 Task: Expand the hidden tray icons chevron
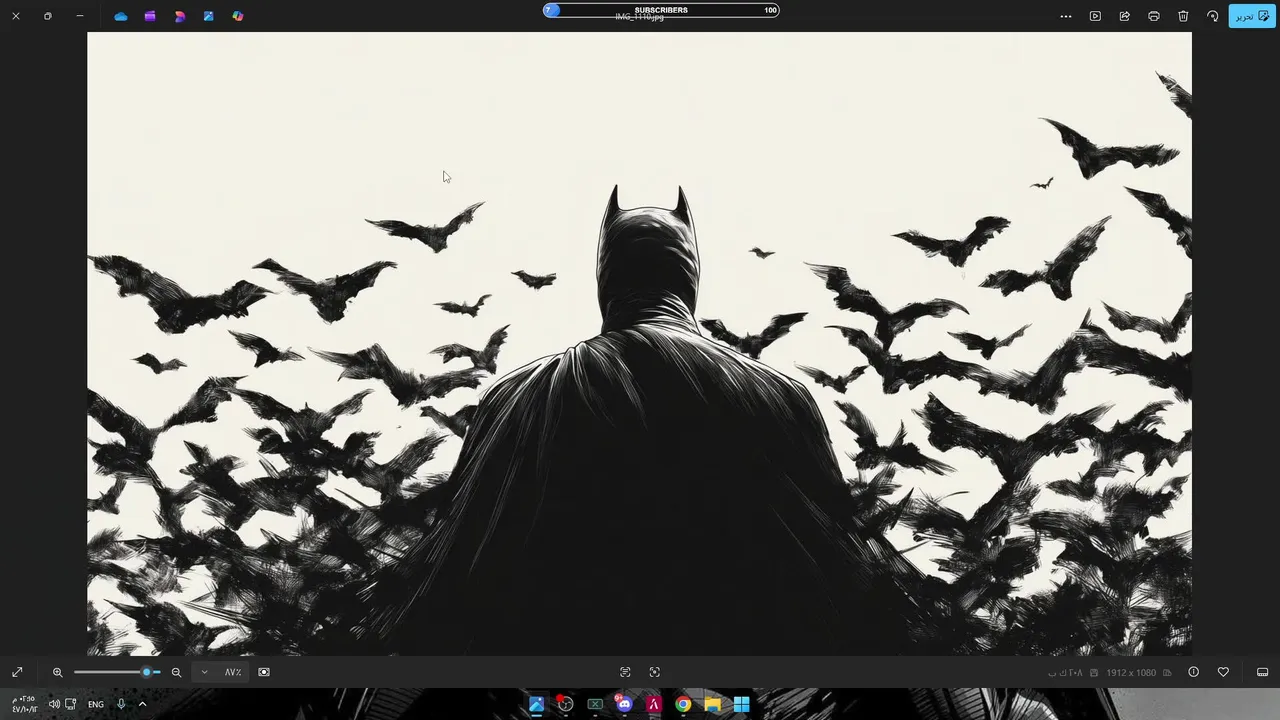(x=142, y=704)
